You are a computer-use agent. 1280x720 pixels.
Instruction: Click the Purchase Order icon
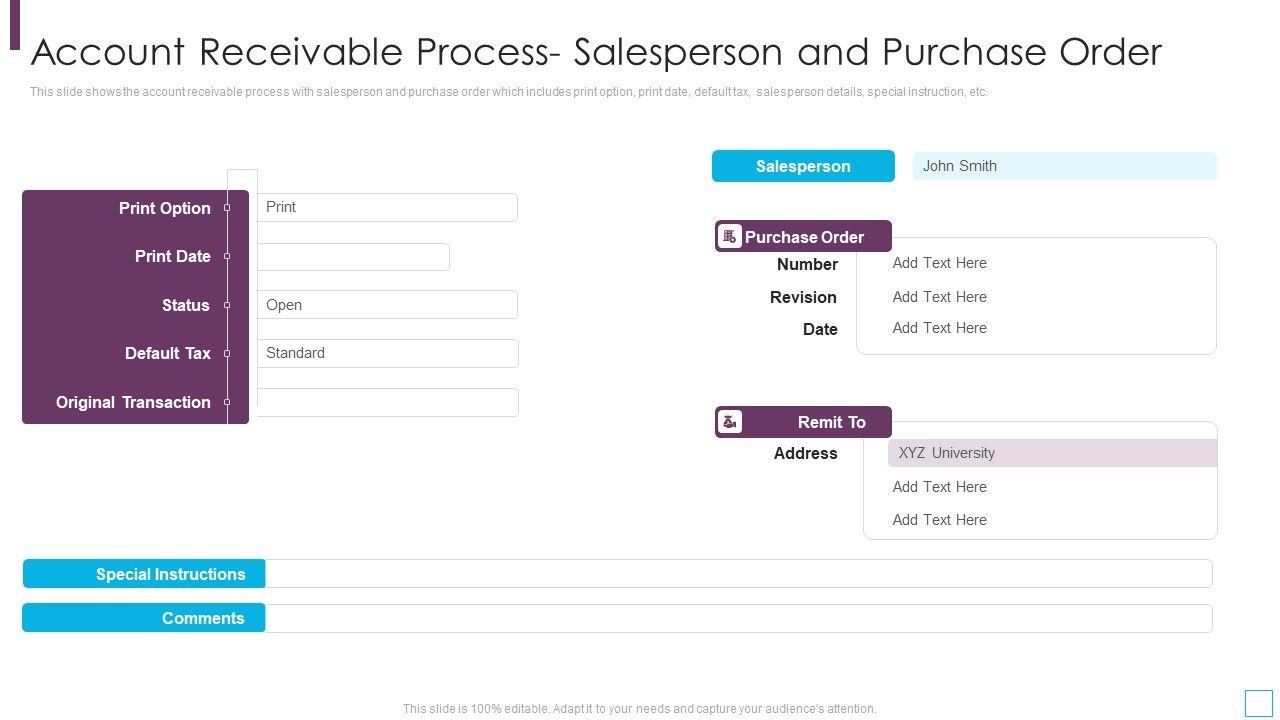[x=730, y=236]
